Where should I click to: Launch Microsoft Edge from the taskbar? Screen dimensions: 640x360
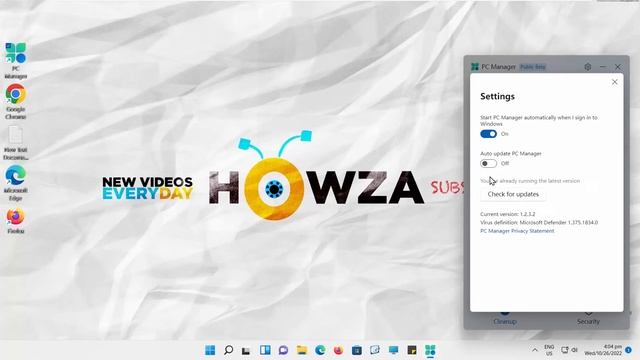320,350
